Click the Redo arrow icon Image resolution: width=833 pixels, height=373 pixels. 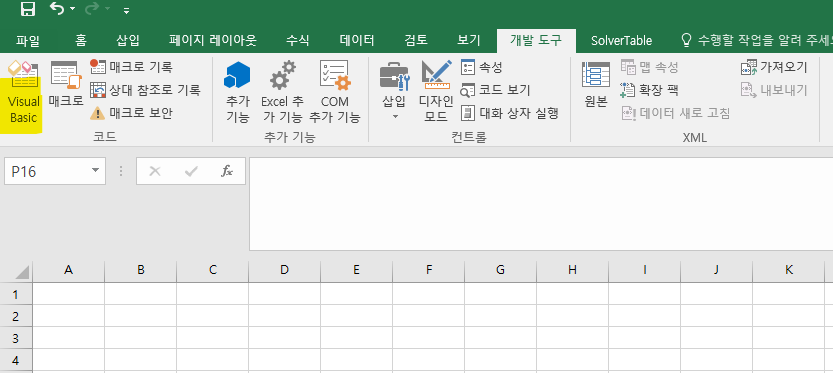(x=92, y=9)
